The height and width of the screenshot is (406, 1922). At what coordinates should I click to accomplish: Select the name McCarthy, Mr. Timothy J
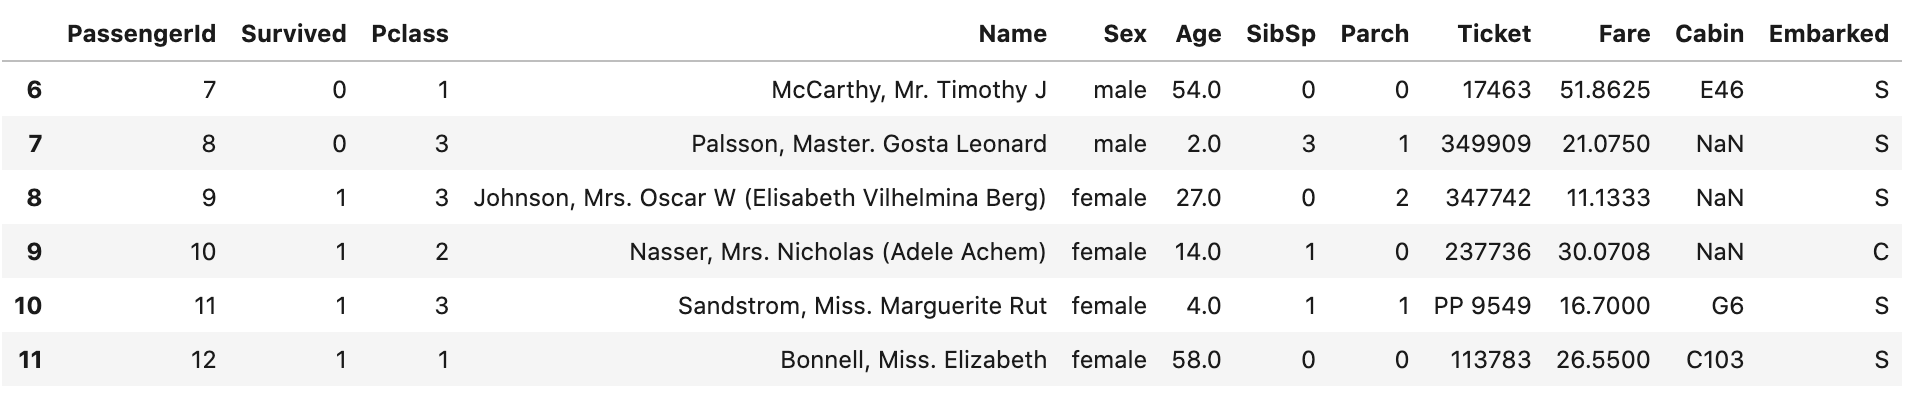coord(909,90)
